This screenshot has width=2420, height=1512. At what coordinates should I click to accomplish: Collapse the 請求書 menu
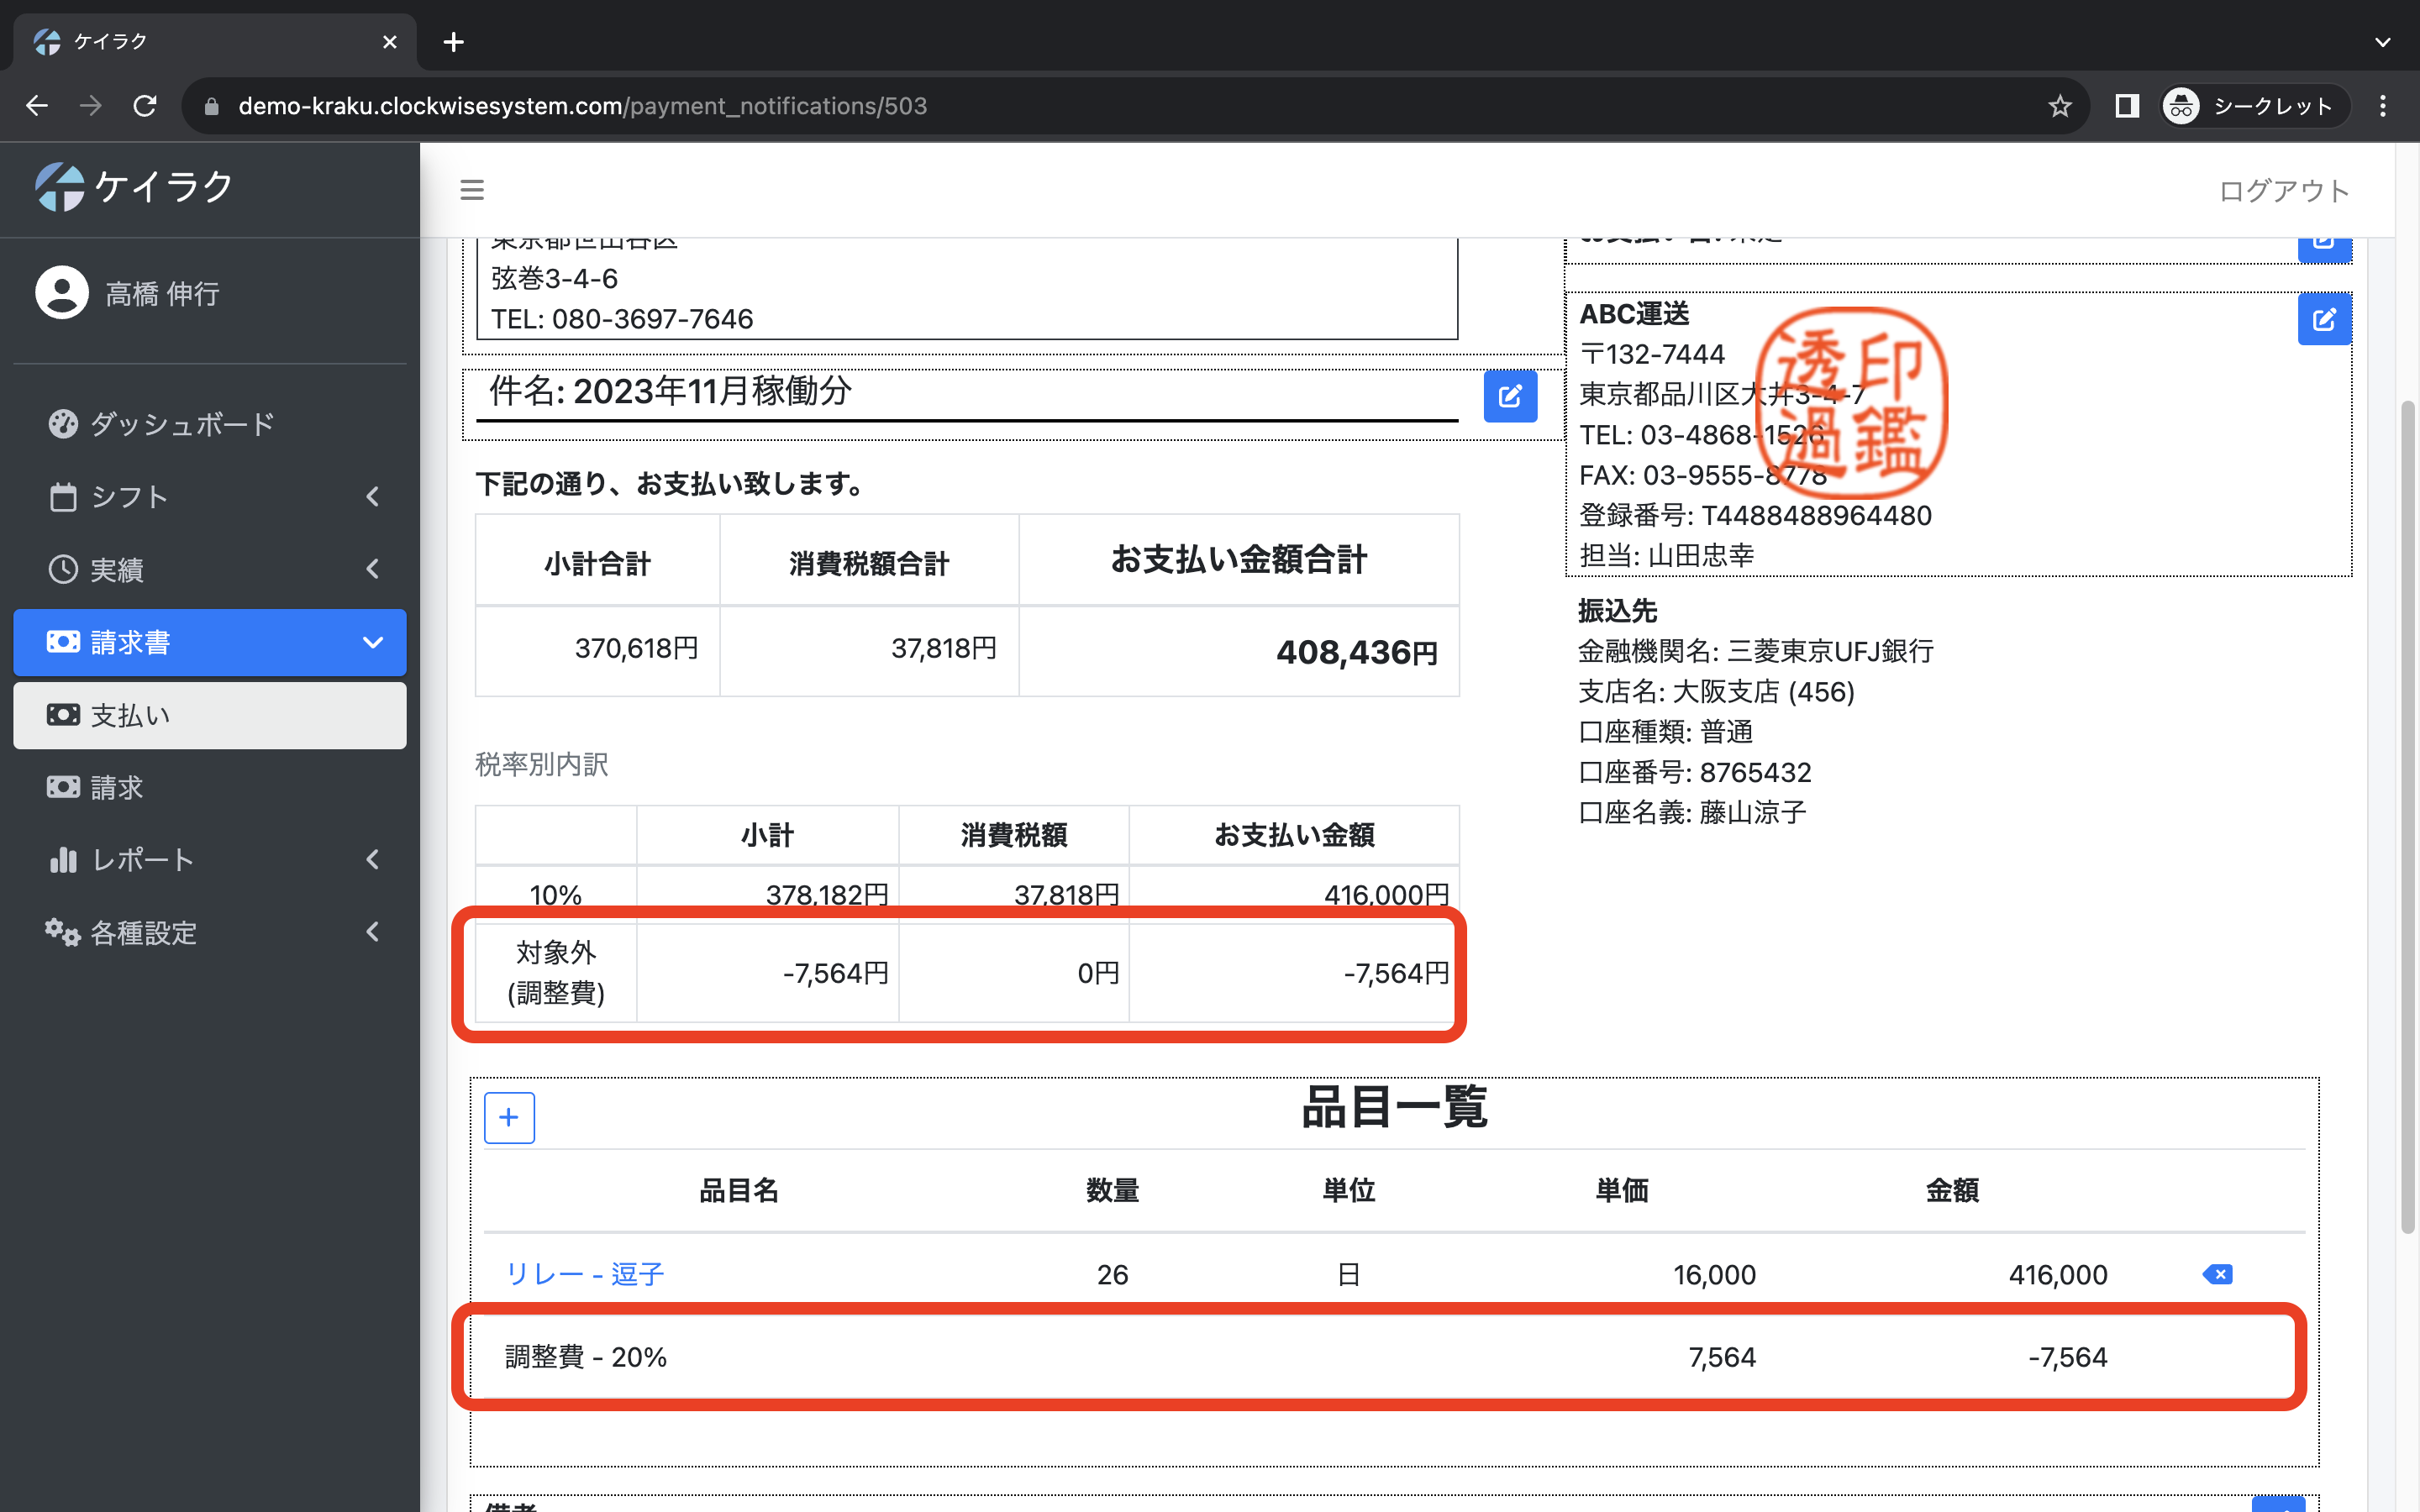click(x=210, y=642)
